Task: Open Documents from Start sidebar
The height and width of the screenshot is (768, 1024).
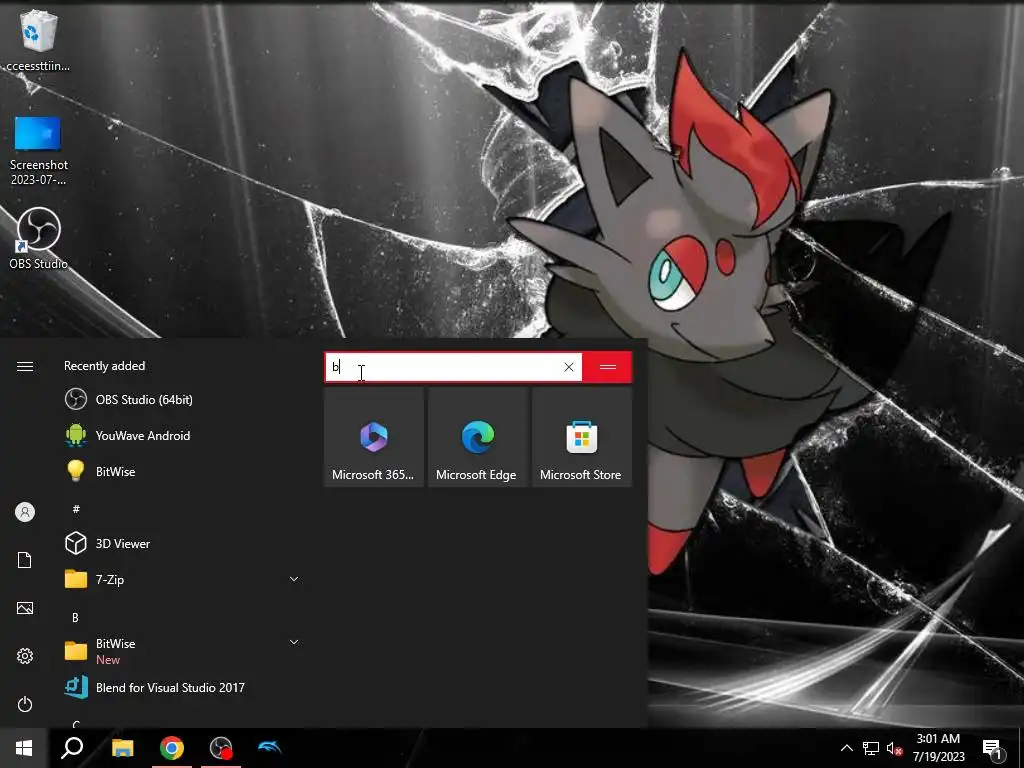Action: pyautogui.click(x=25, y=560)
